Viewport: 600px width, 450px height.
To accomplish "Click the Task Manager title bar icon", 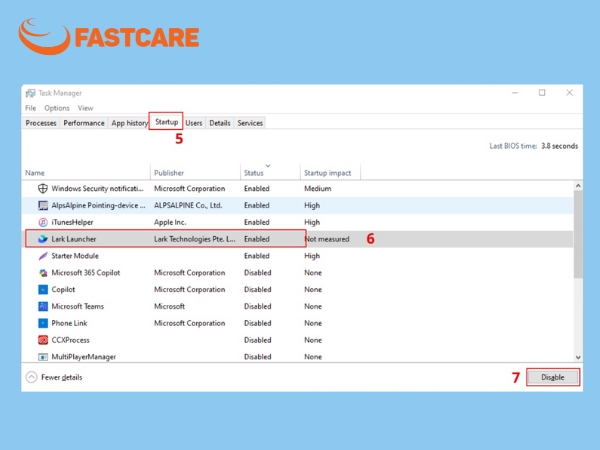I will tap(30, 93).
